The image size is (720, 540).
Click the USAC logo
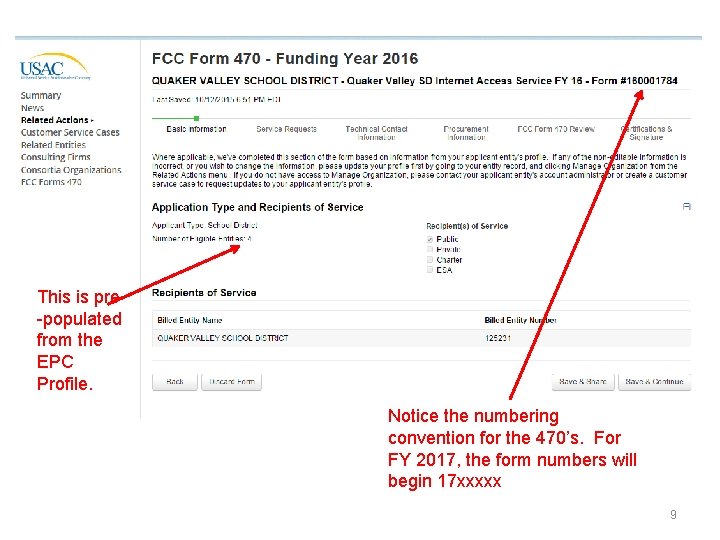55,67
